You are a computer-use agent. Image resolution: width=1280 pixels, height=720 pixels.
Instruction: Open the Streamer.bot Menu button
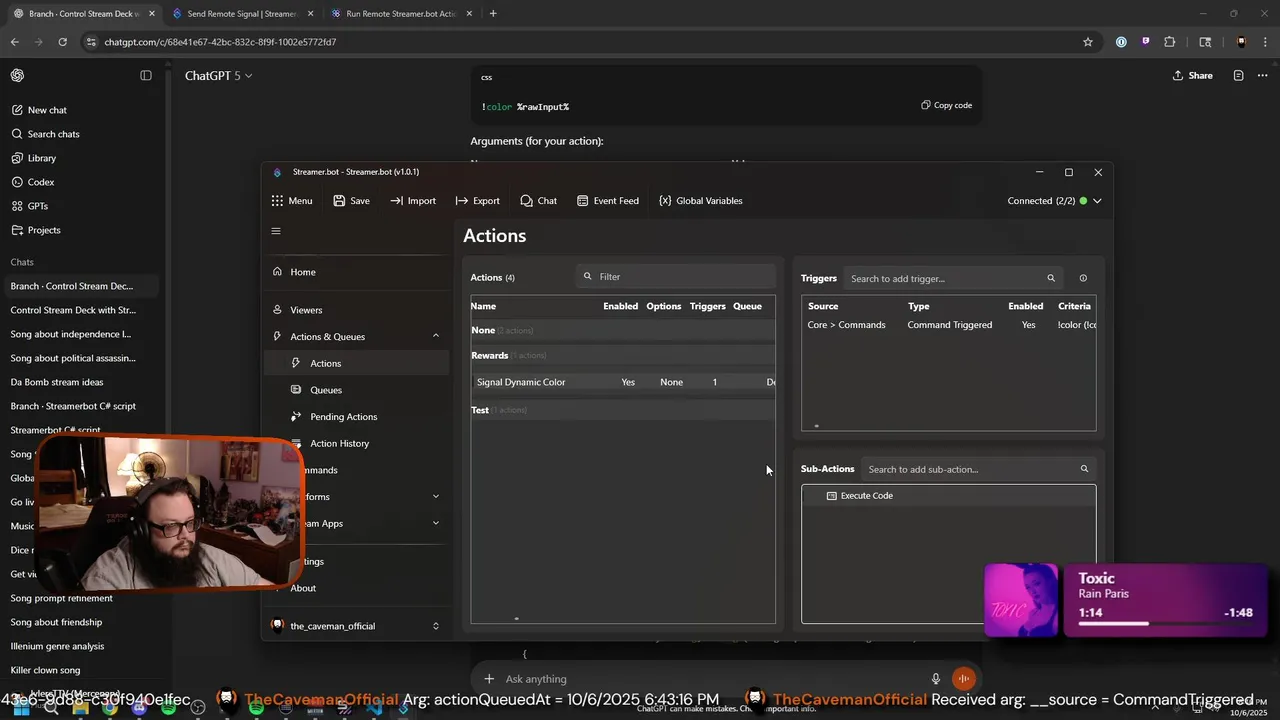click(291, 201)
